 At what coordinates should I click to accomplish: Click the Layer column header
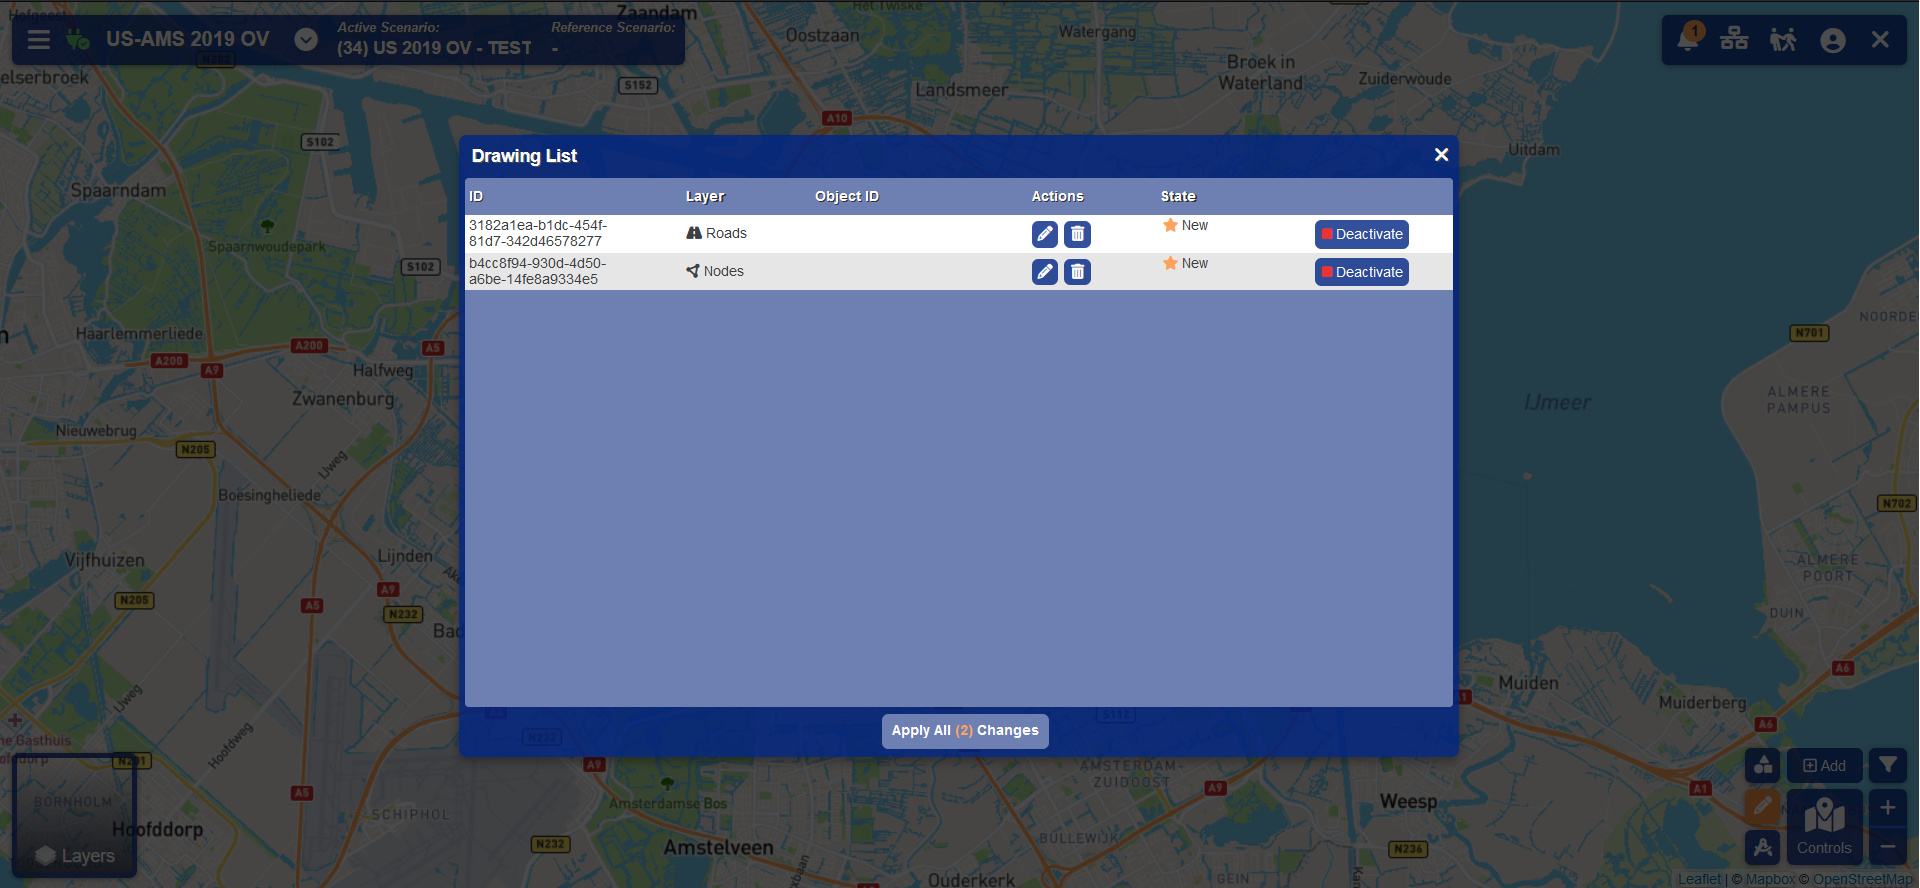pos(705,197)
